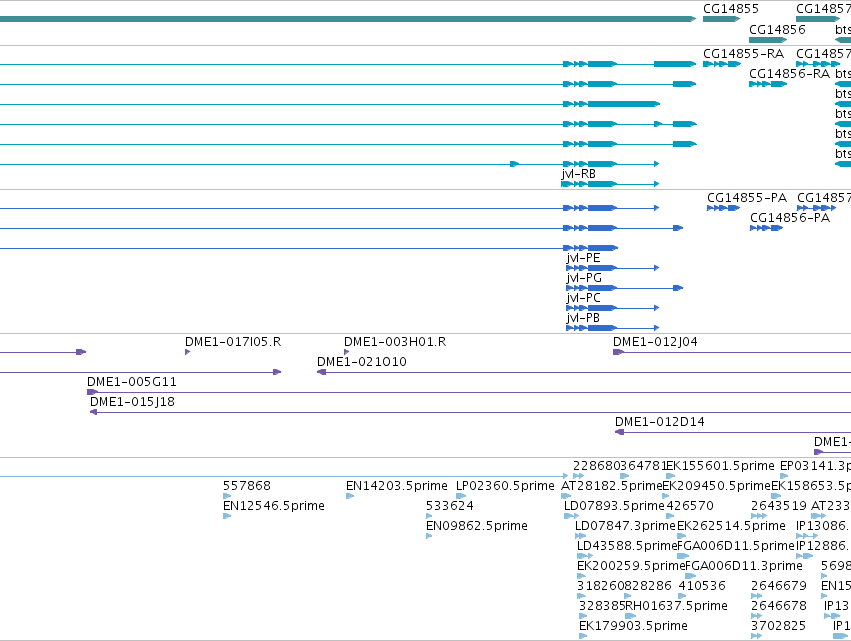
Task: Select the CG14856 gene label
Action: (777, 30)
